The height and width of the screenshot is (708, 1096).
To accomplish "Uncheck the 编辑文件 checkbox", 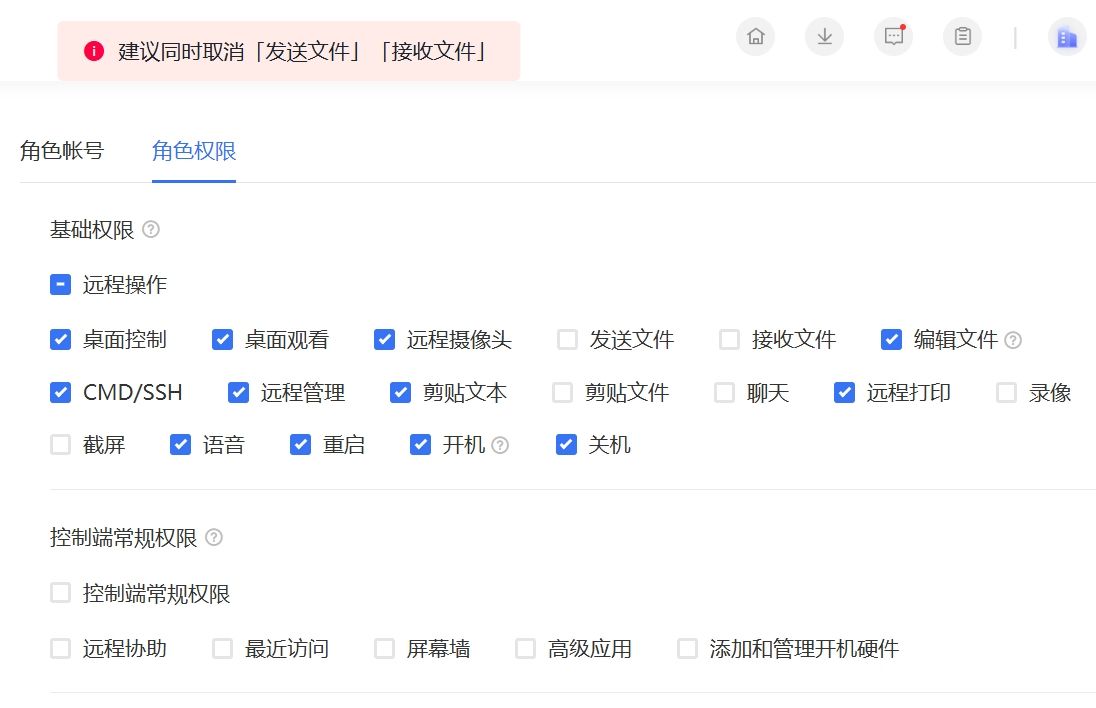I will 891,340.
